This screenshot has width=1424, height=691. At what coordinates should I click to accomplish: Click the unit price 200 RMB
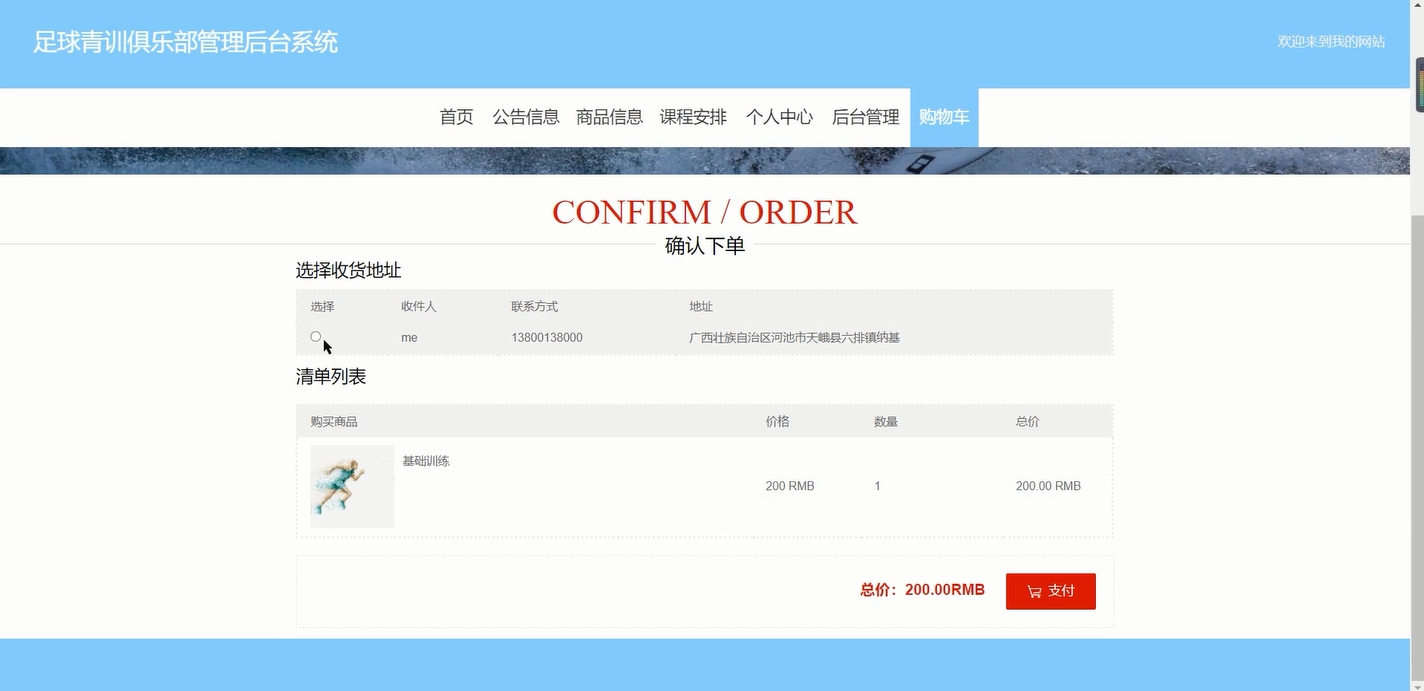pyautogui.click(x=790, y=486)
